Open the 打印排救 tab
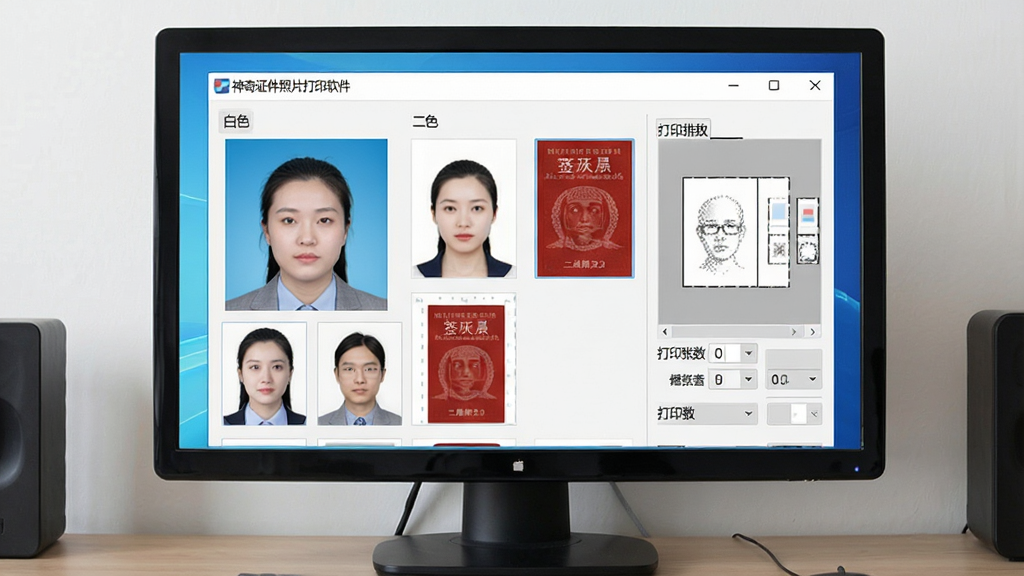Image resolution: width=1024 pixels, height=576 pixels. tap(682, 129)
